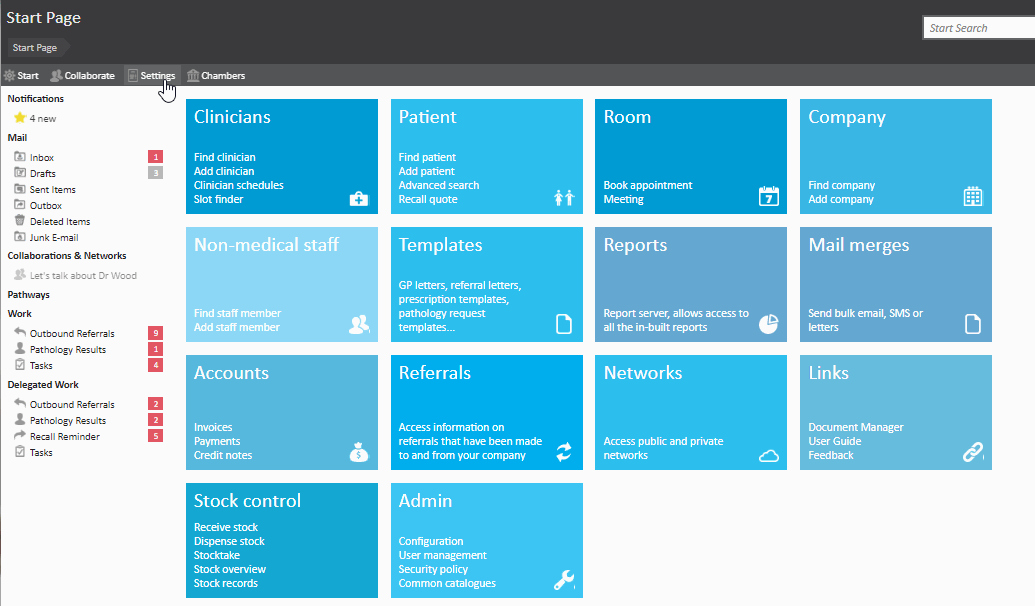Screen dimensions: 1035x606
Task: Click the cloud icon on Networks tile
Action: point(768,455)
